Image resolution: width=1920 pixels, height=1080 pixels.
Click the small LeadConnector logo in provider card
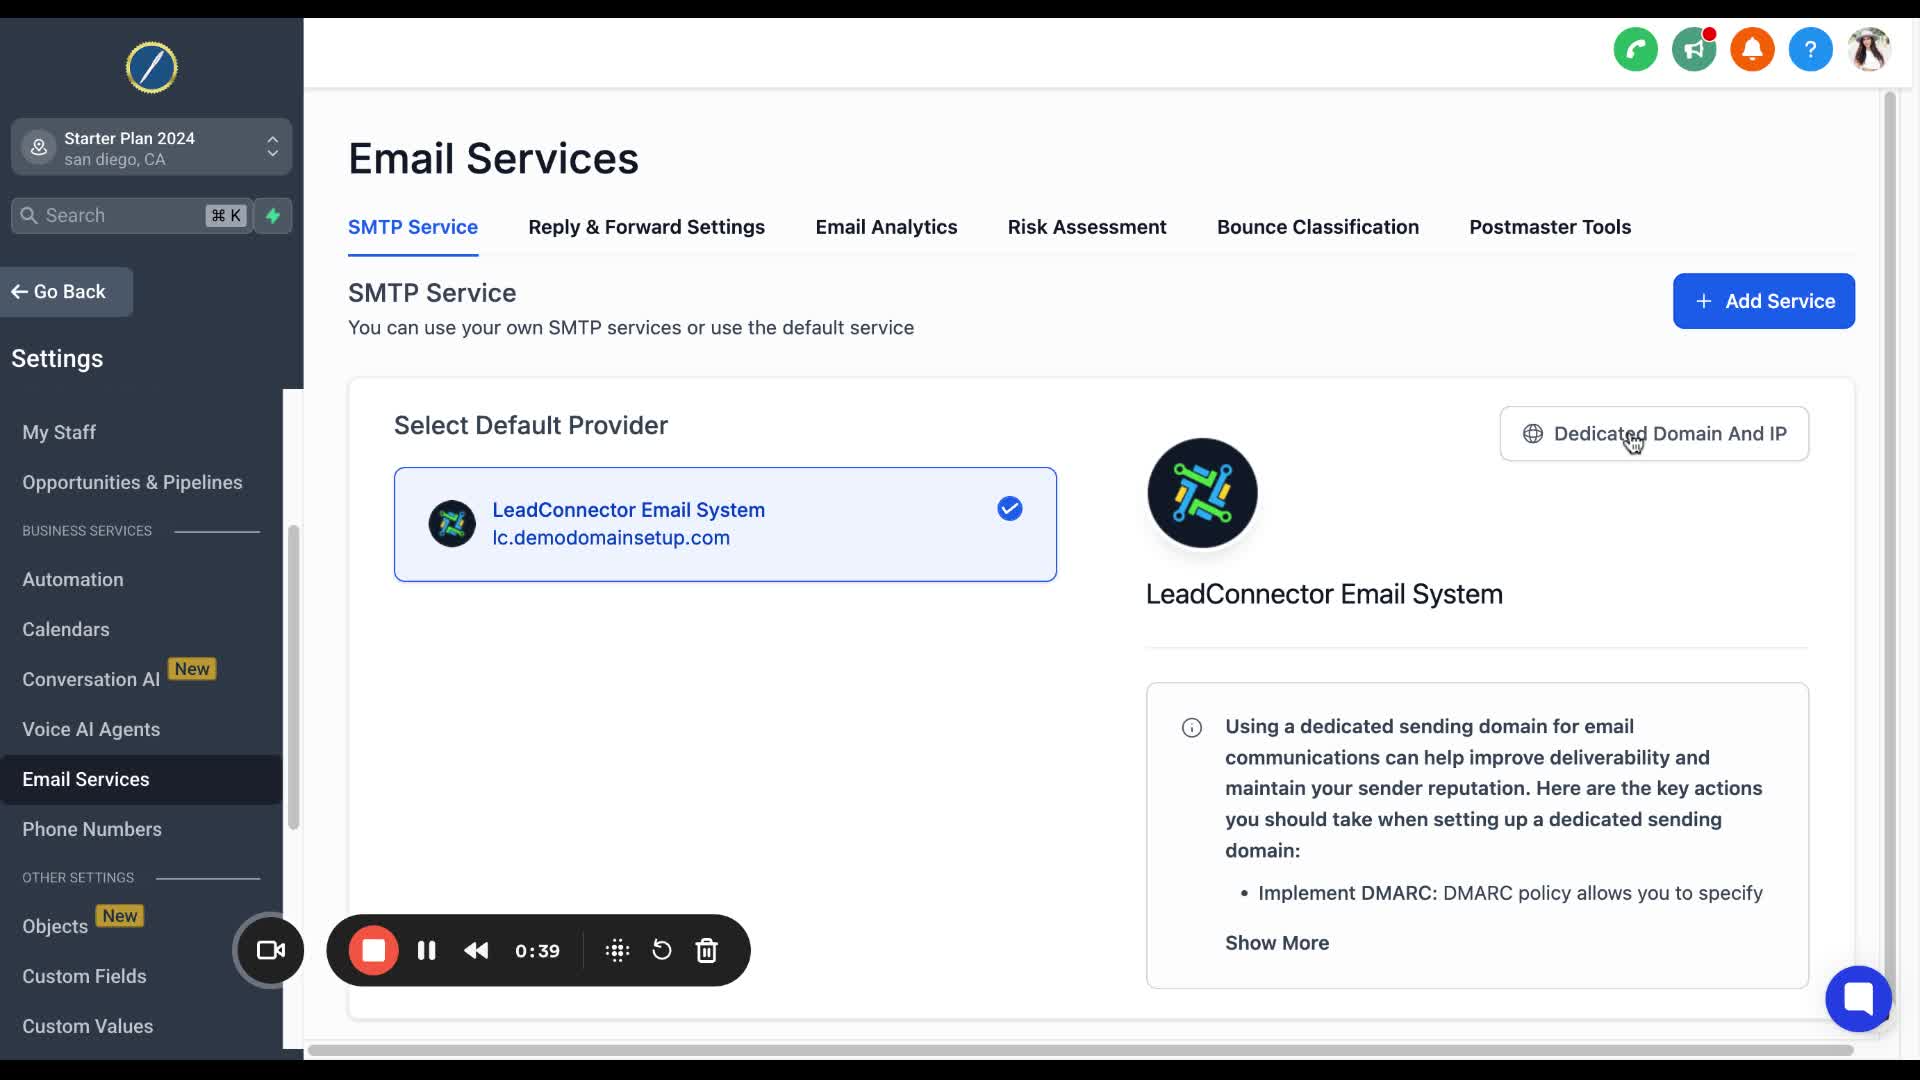click(x=452, y=523)
